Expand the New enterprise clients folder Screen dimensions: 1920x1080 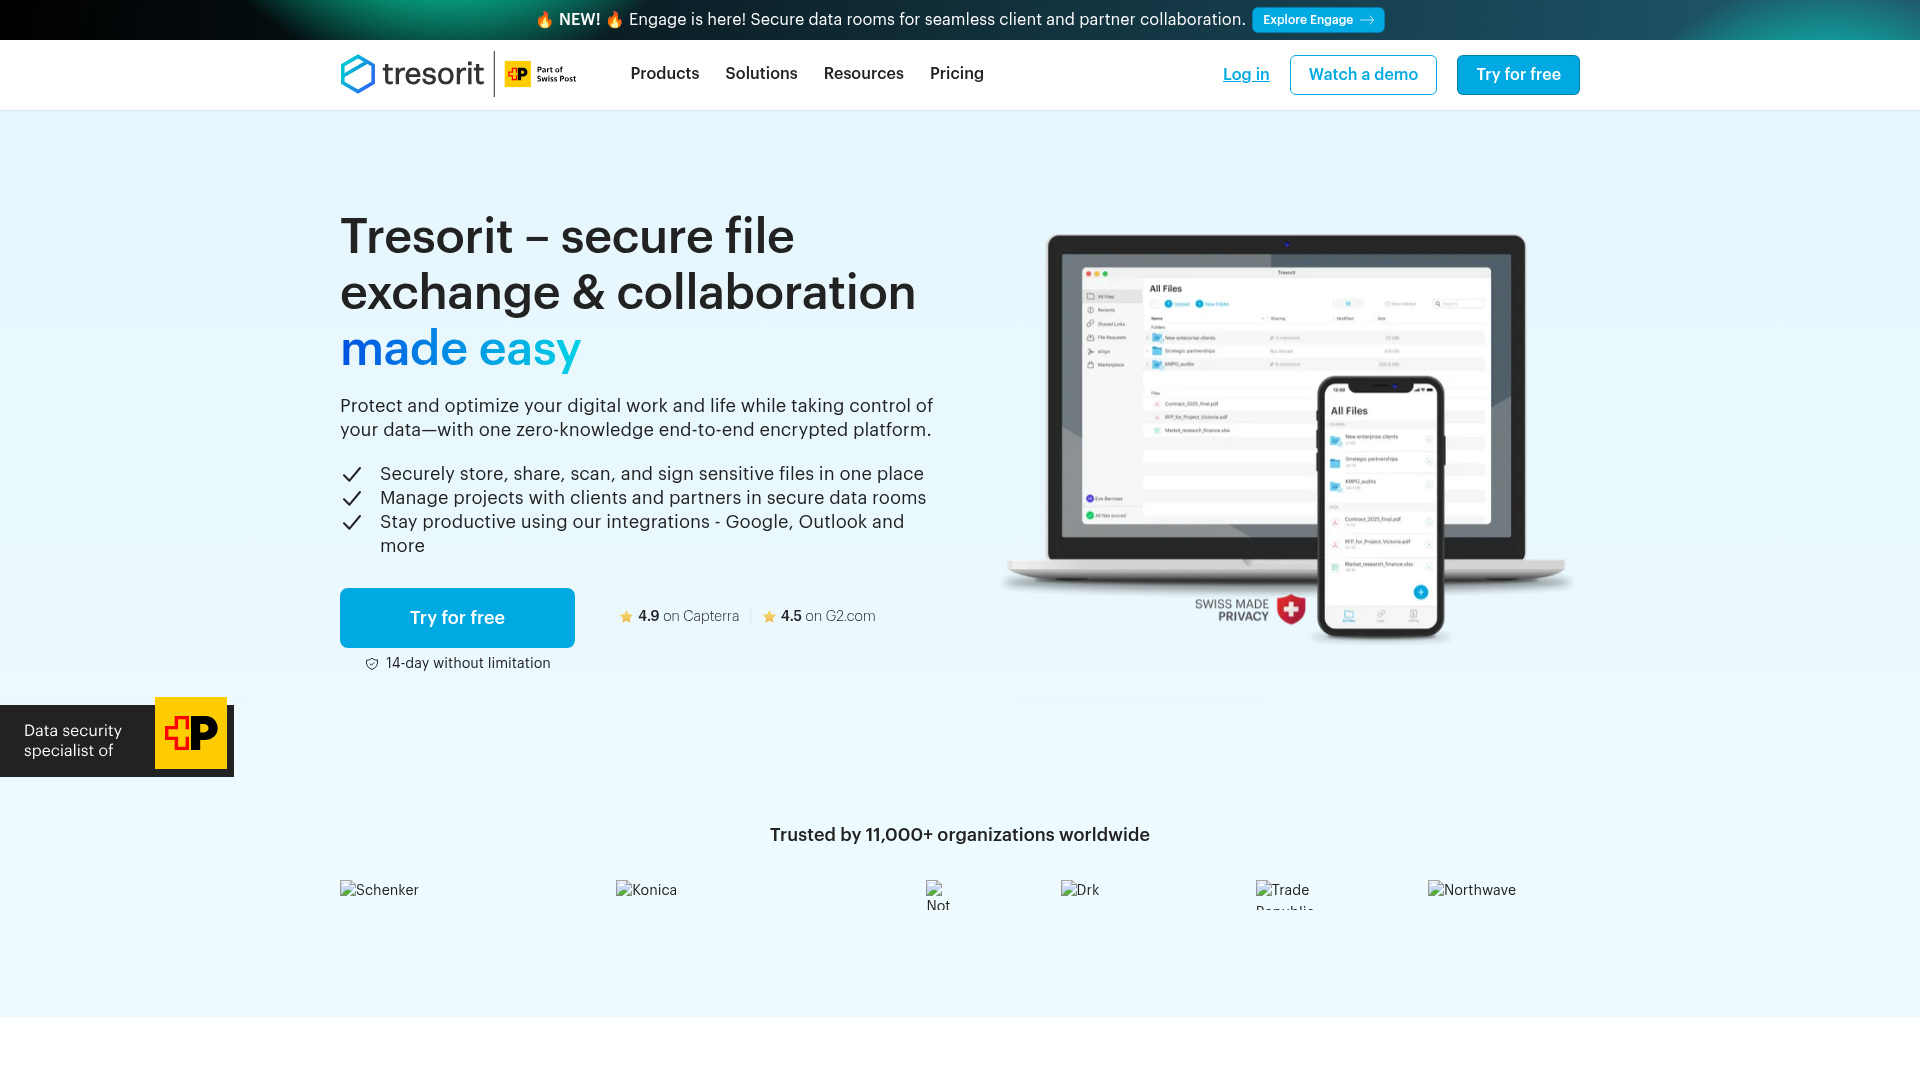pos(1147,338)
